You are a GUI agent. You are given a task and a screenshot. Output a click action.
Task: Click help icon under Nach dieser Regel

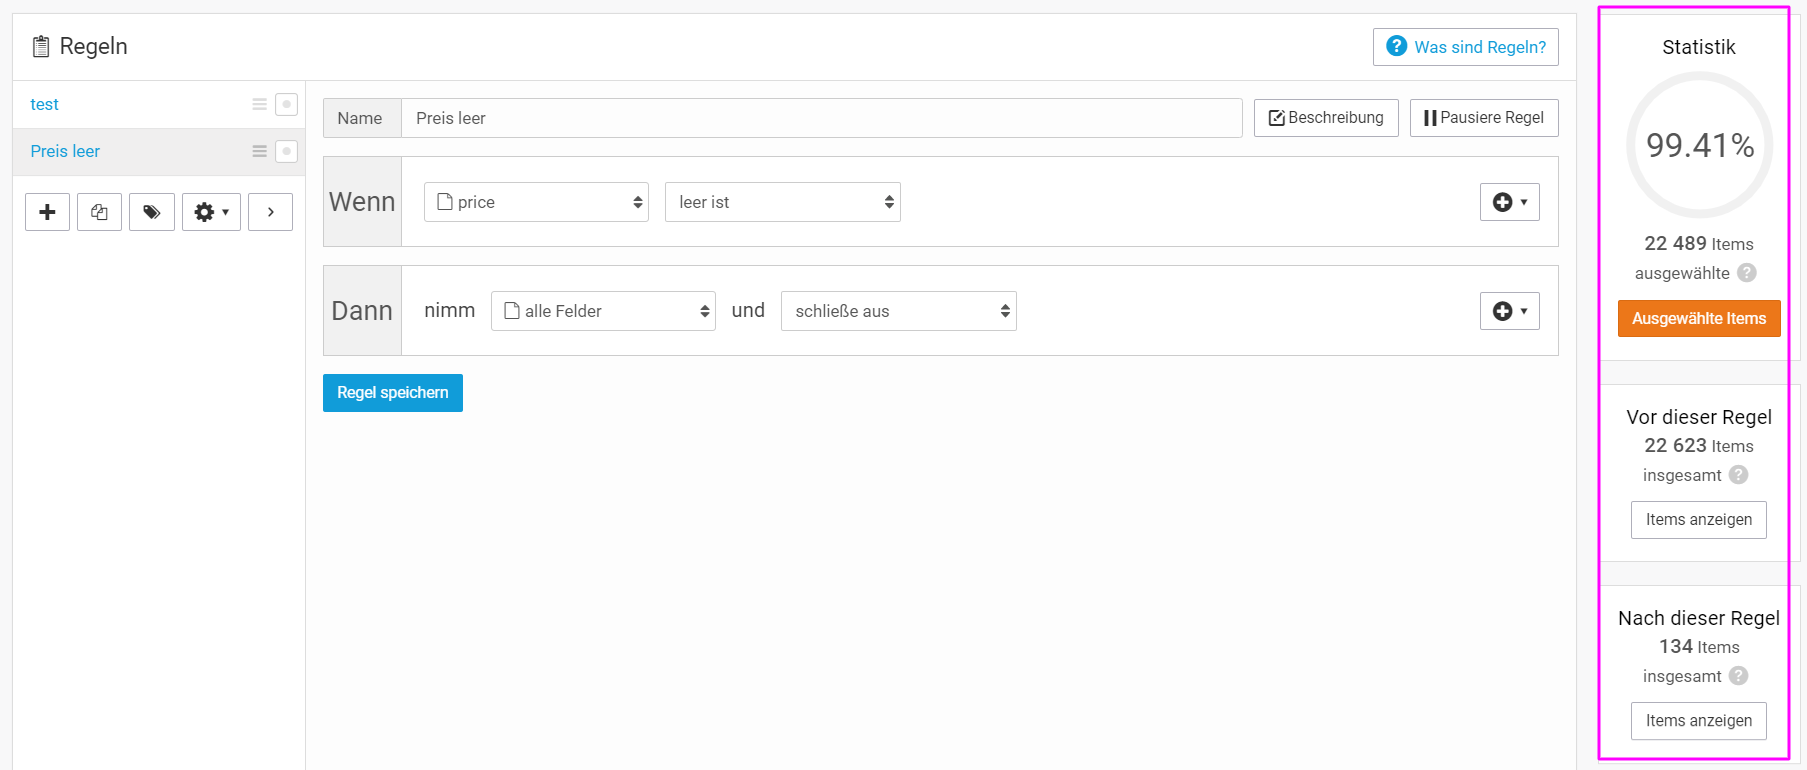tap(1739, 676)
